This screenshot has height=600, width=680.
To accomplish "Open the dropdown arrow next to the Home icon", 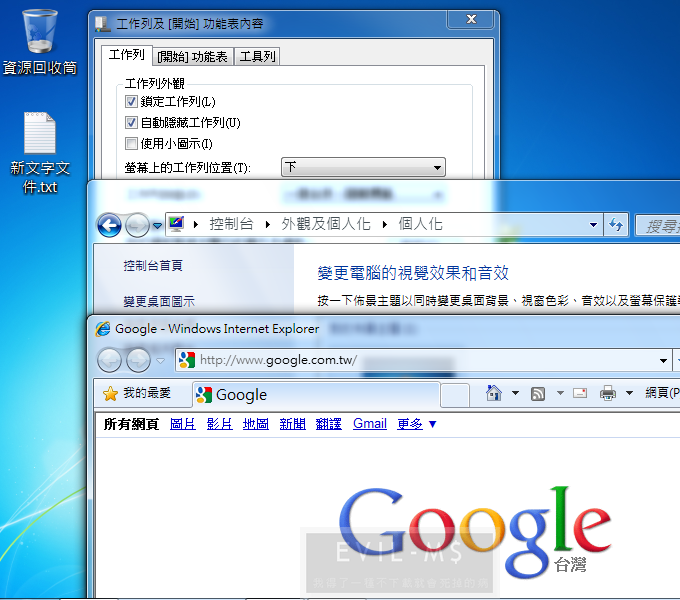I will click(515, 393).
